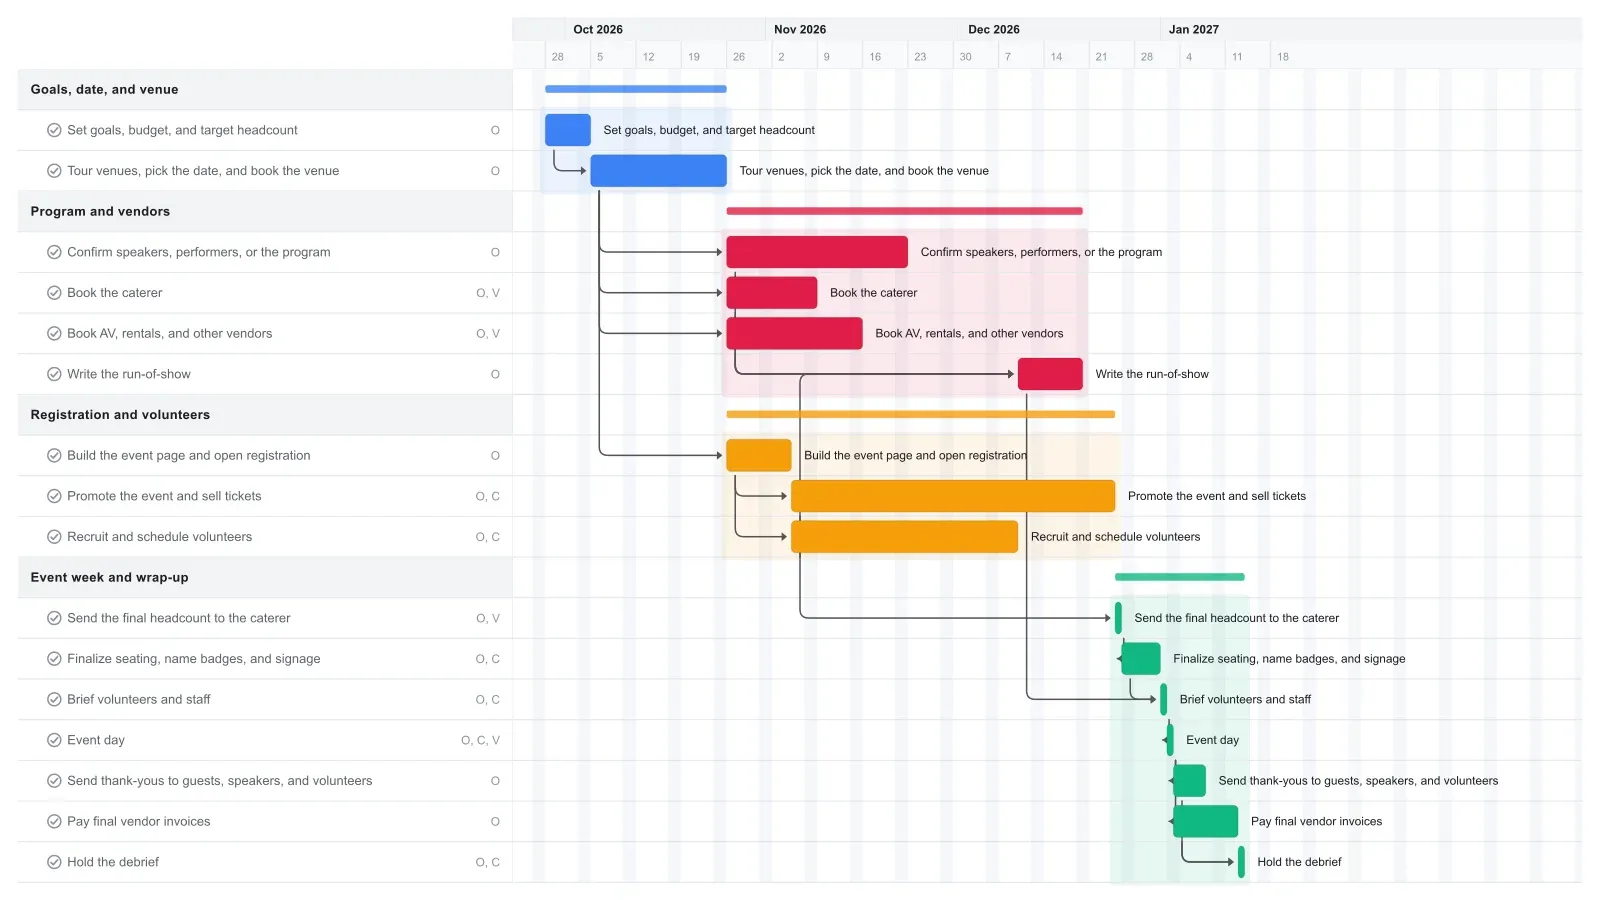Viewport: 1600px width, 900px height.
Task: Toggle check icon for Promote the event
Action: pos(54,496)
